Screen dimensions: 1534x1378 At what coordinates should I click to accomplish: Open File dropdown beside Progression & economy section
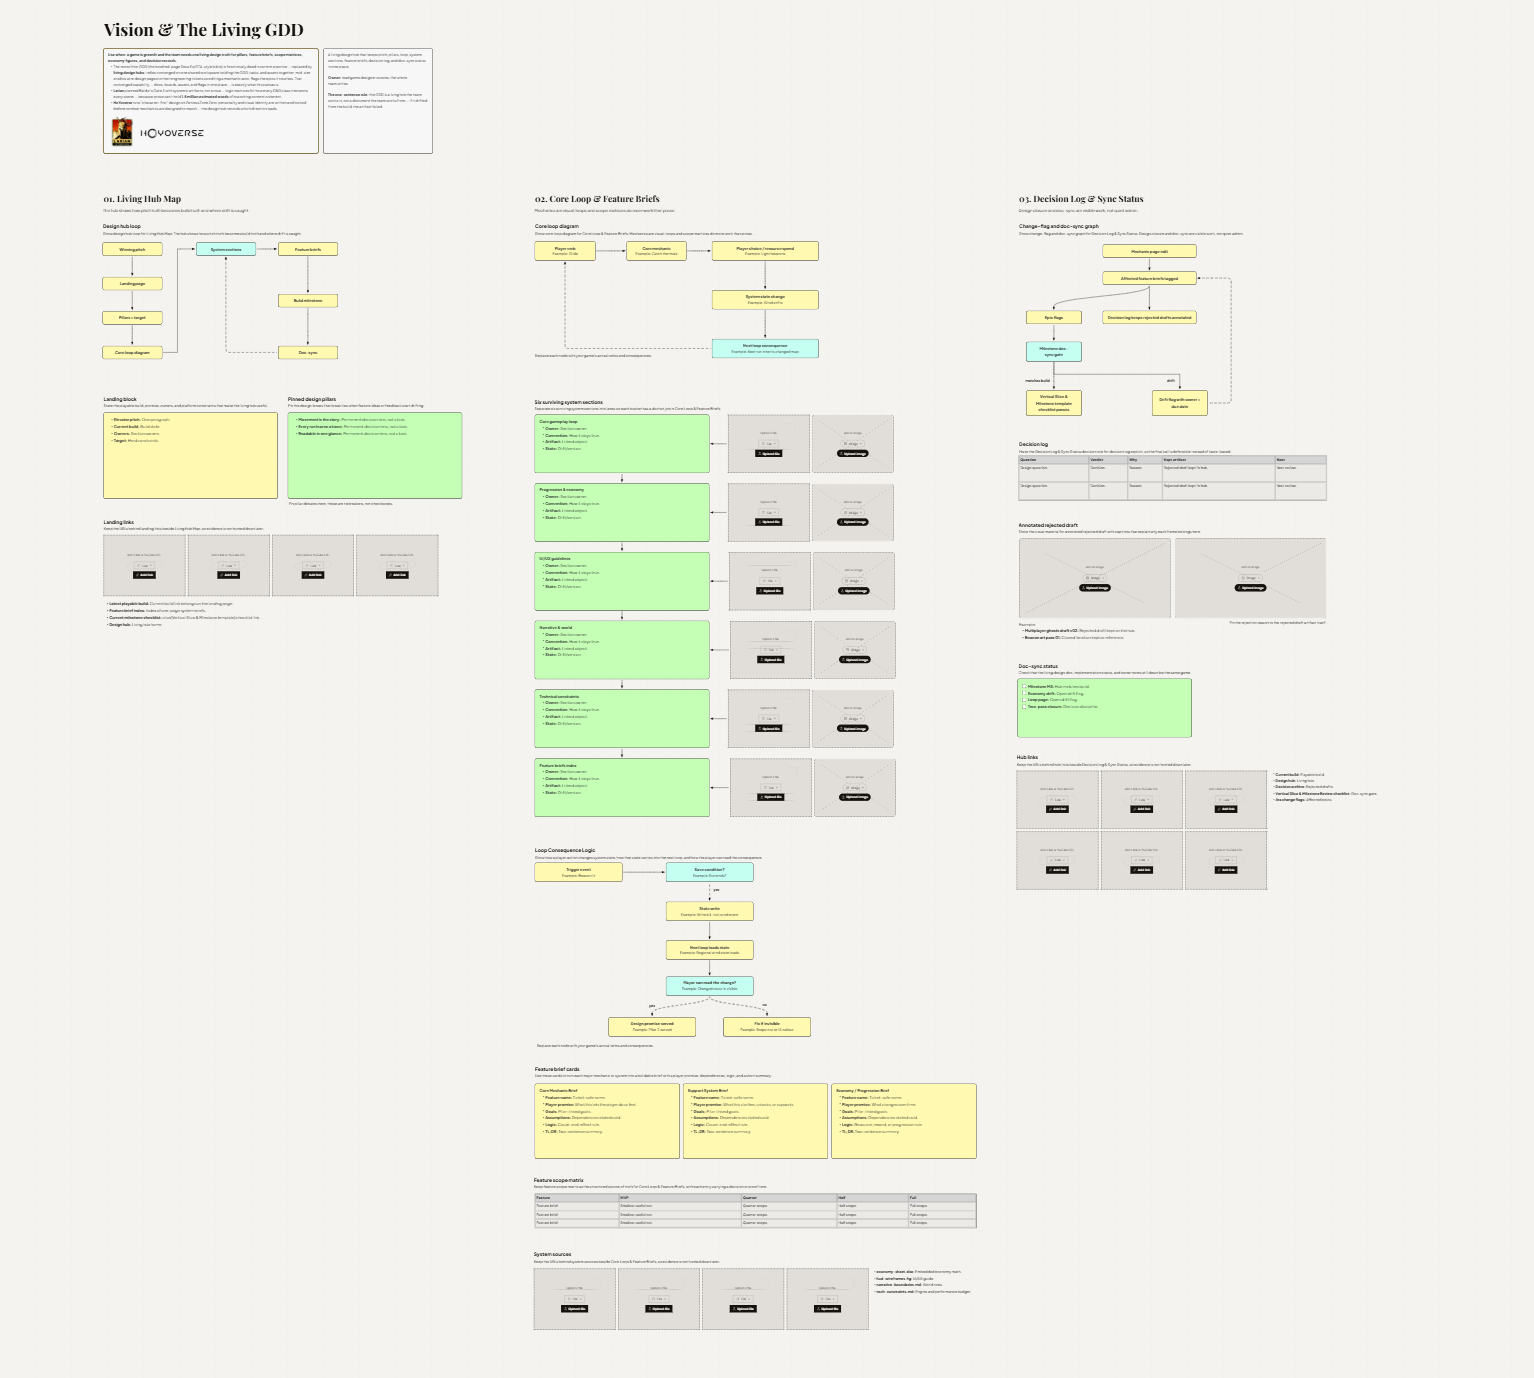(x=769, y=513)
